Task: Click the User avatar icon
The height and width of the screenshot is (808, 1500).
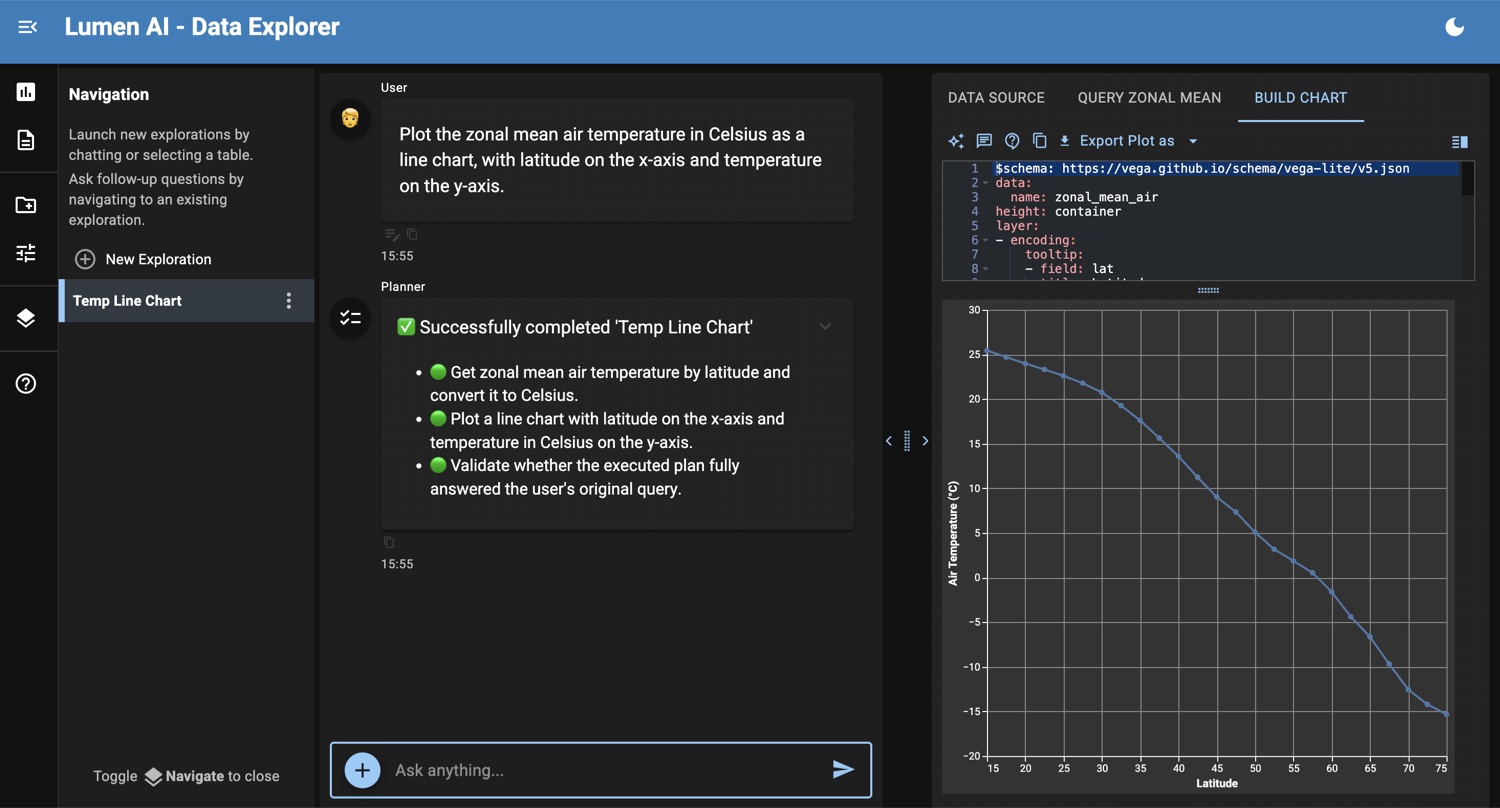Action: coord(350,119)
